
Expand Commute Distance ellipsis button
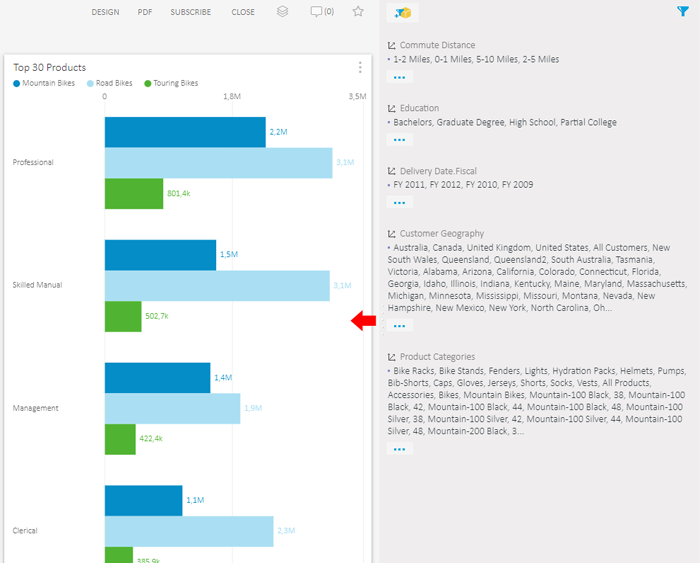400,77
